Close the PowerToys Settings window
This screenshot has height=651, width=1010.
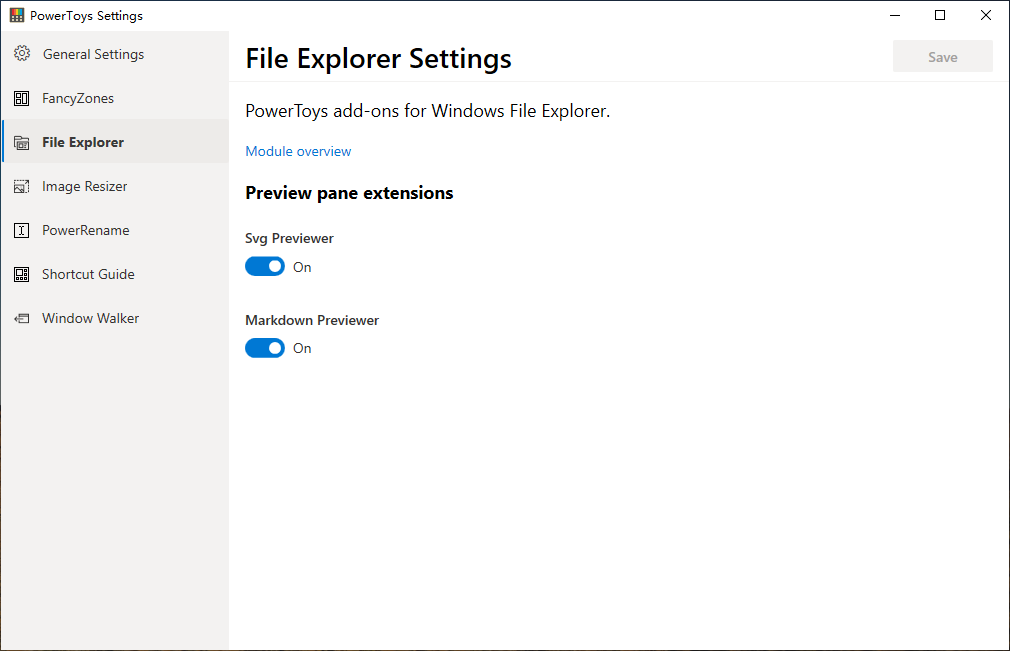pos(986,15)
